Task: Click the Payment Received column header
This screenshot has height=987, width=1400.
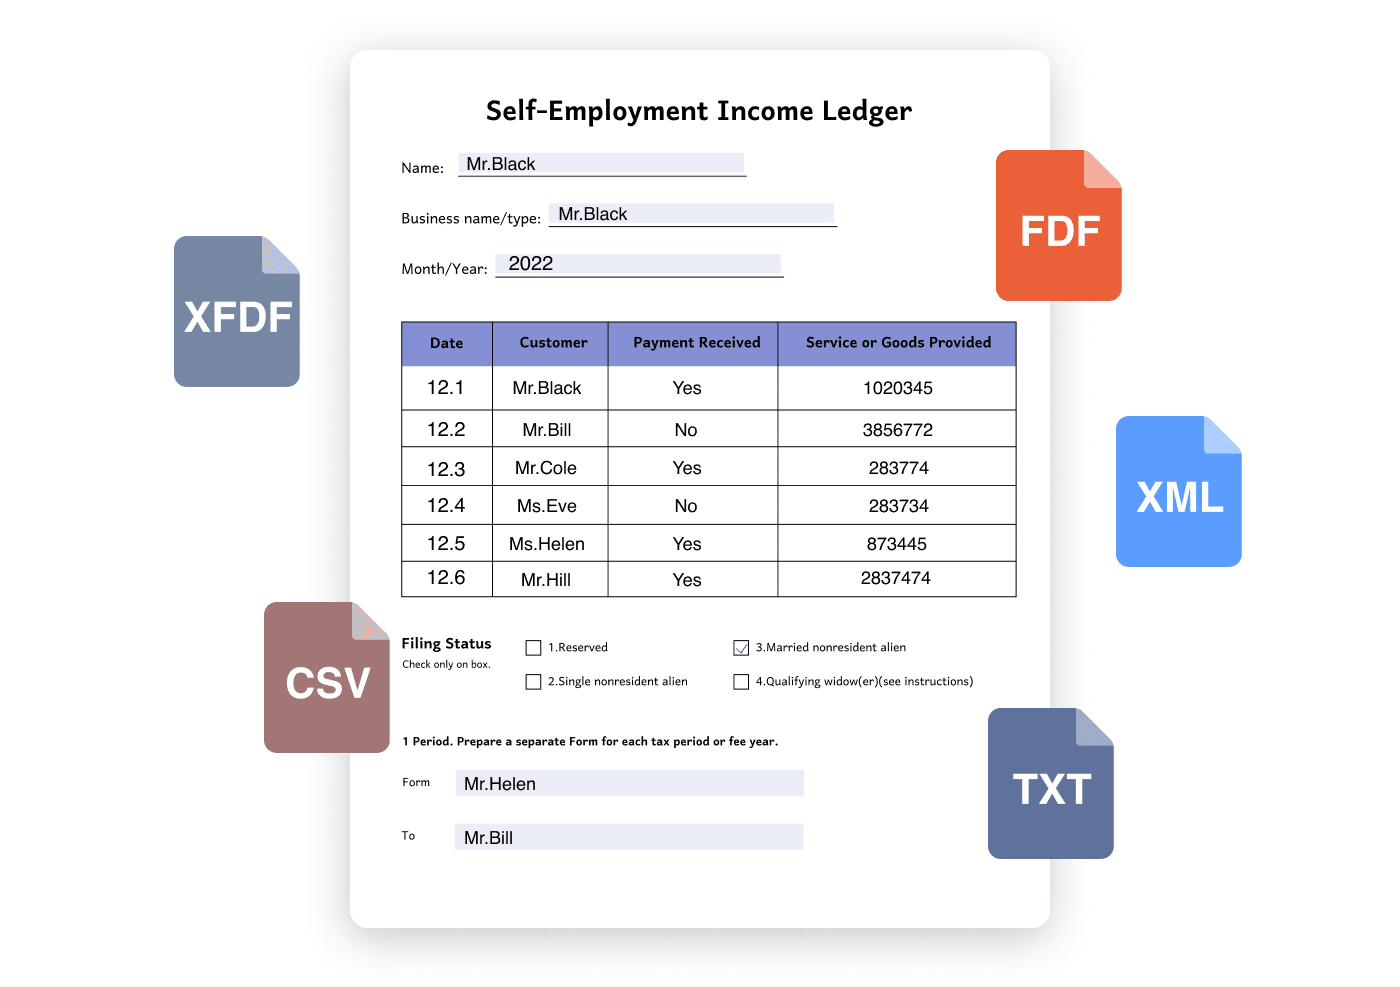Action: click(696, 343)
